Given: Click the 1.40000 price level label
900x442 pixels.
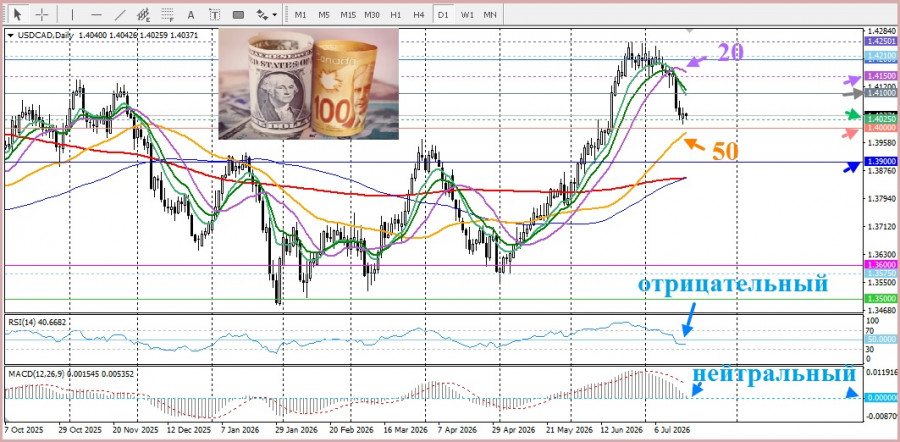Looking at the screenshot, I should 881,128.
